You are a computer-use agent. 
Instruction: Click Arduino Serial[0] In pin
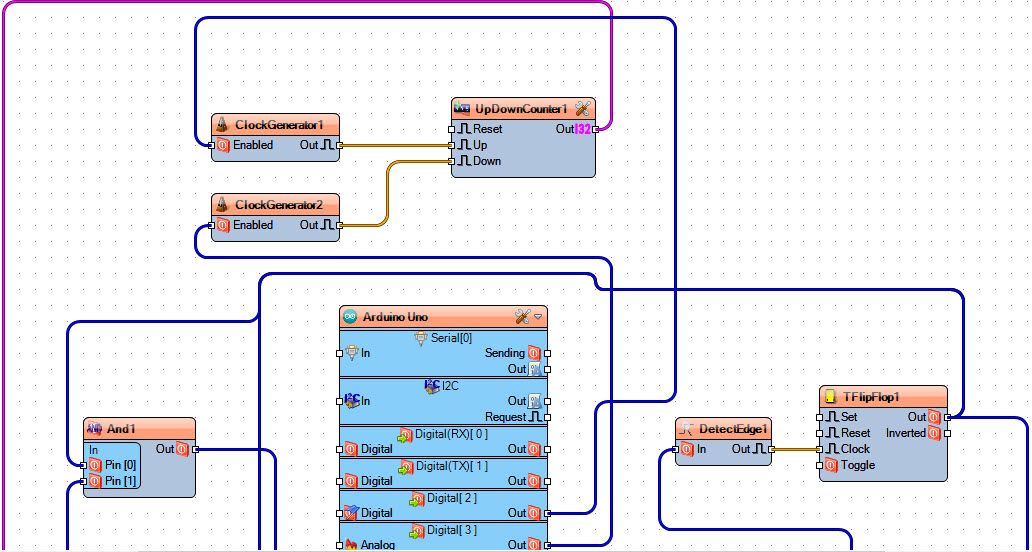tap(340, 353)
